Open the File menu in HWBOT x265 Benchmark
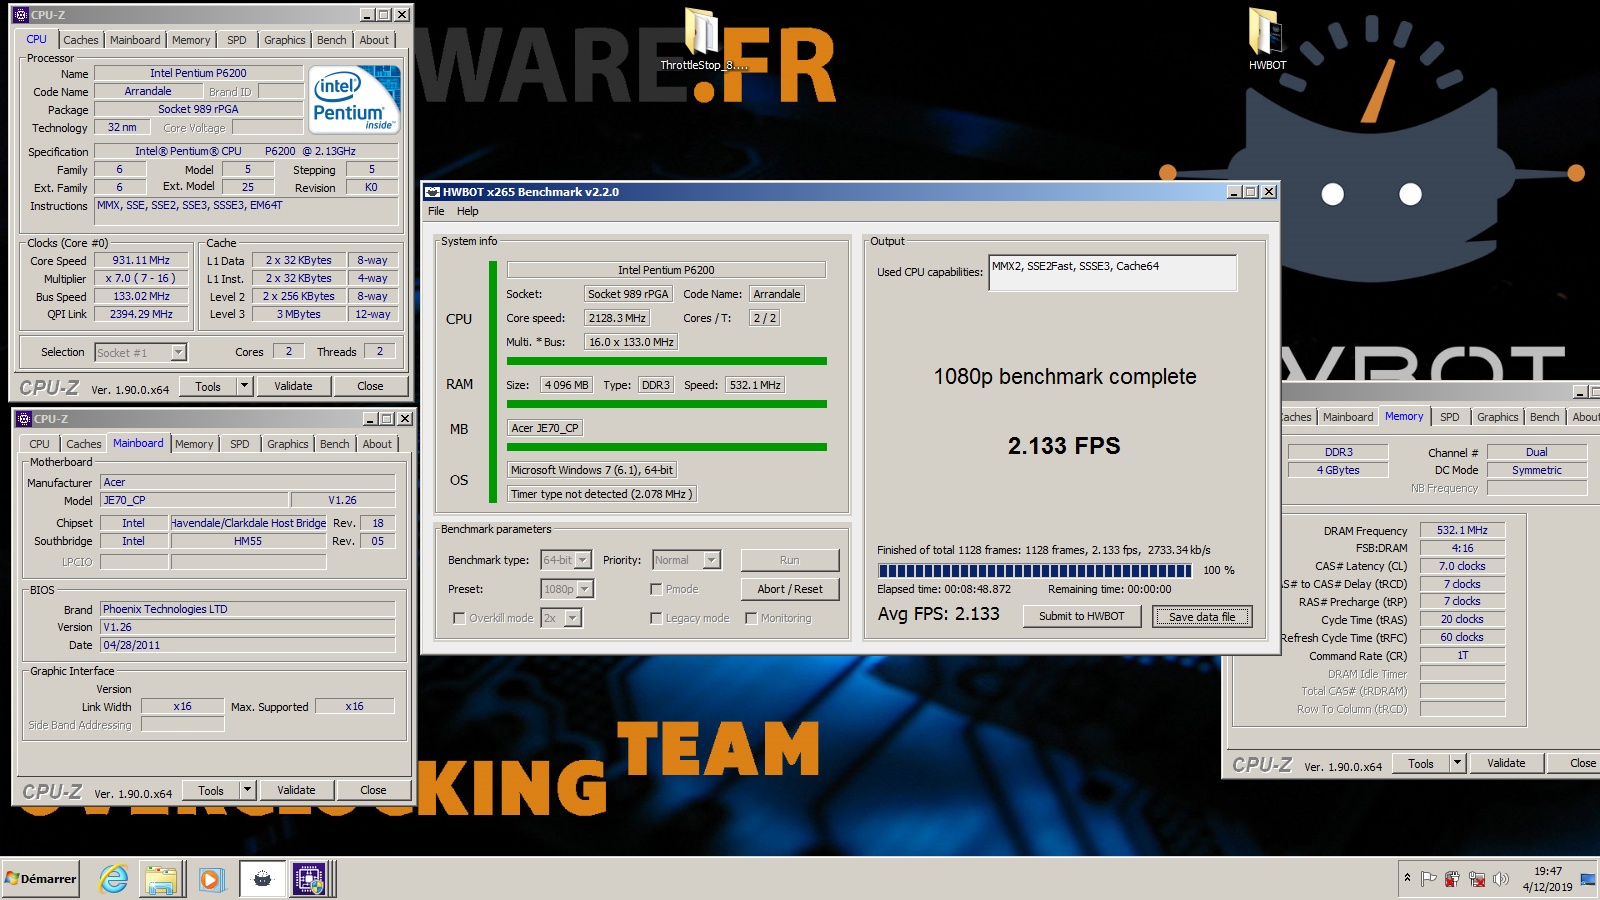Viewport: 1600px width, 900px height. (436, 211)
